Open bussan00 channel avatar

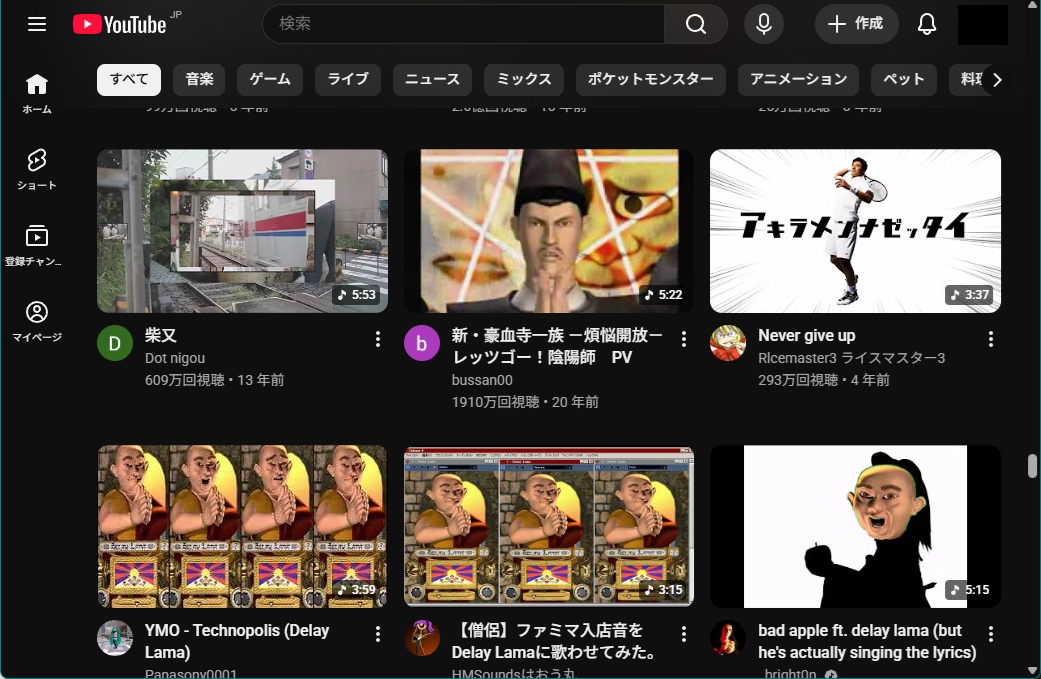point(422,343)
